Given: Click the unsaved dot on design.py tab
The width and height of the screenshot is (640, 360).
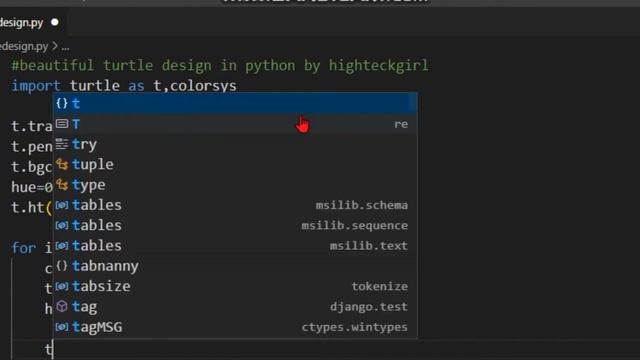Looking at the screenshot, I should tap(55, 22).
